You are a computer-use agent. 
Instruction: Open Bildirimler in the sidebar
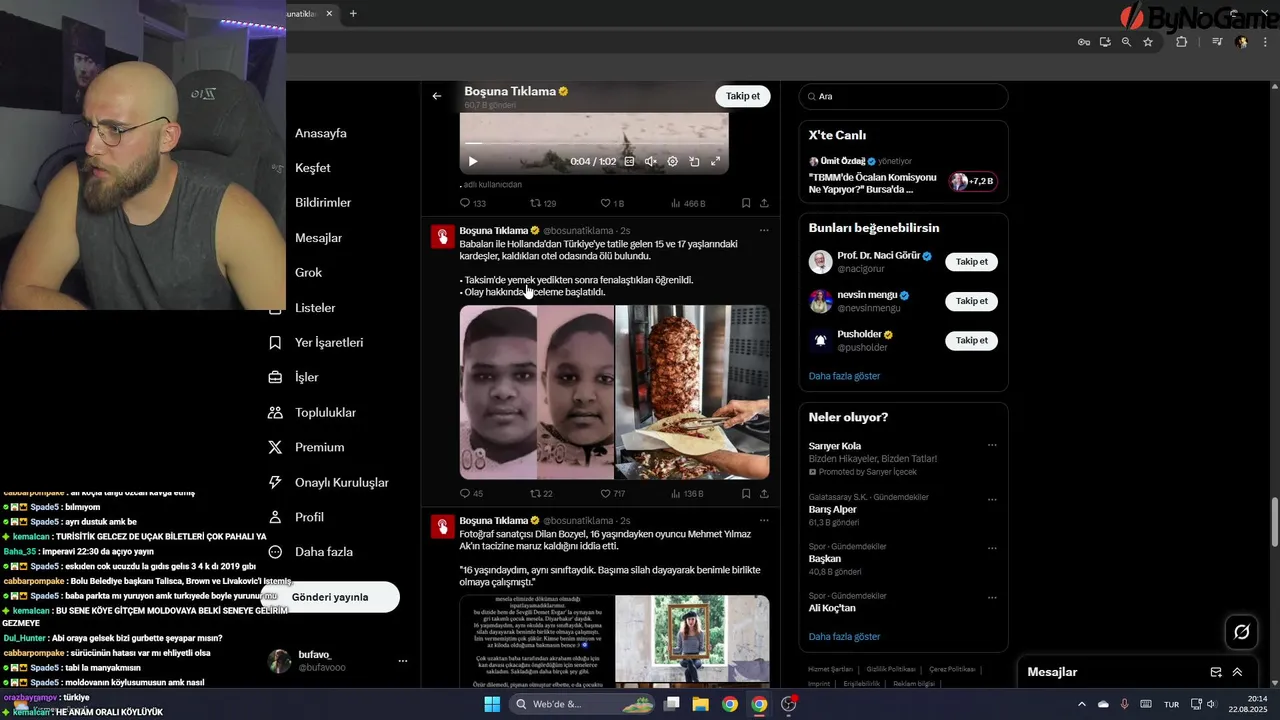[323, 203]
